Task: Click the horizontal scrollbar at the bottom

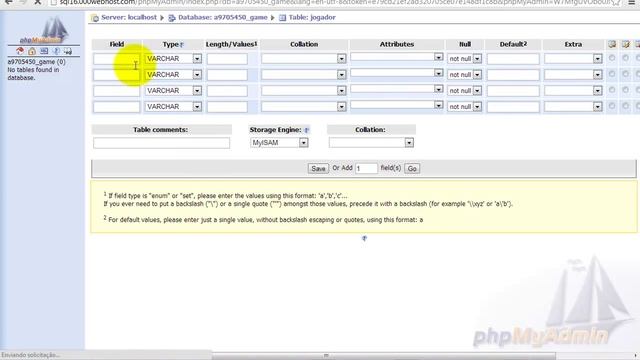Action: 384,356
